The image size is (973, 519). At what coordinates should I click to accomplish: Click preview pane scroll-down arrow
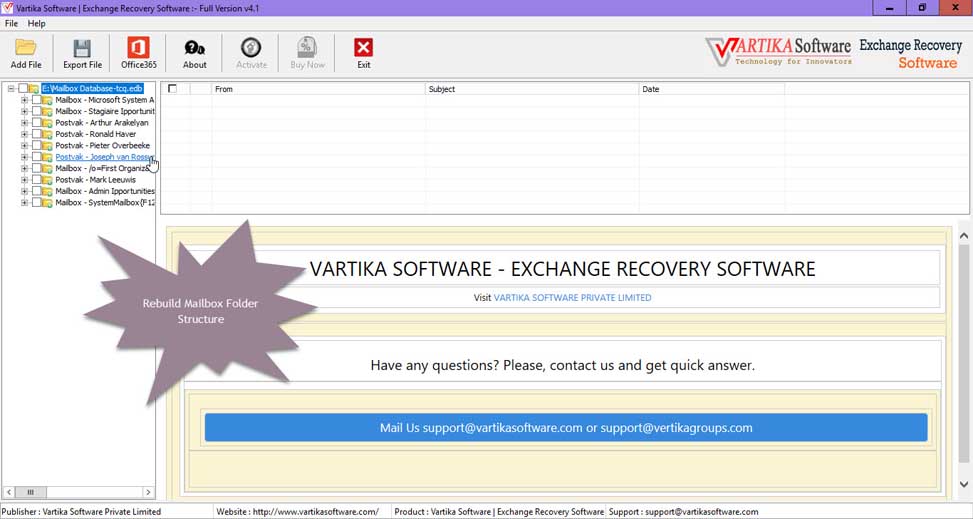click(964, 484)
